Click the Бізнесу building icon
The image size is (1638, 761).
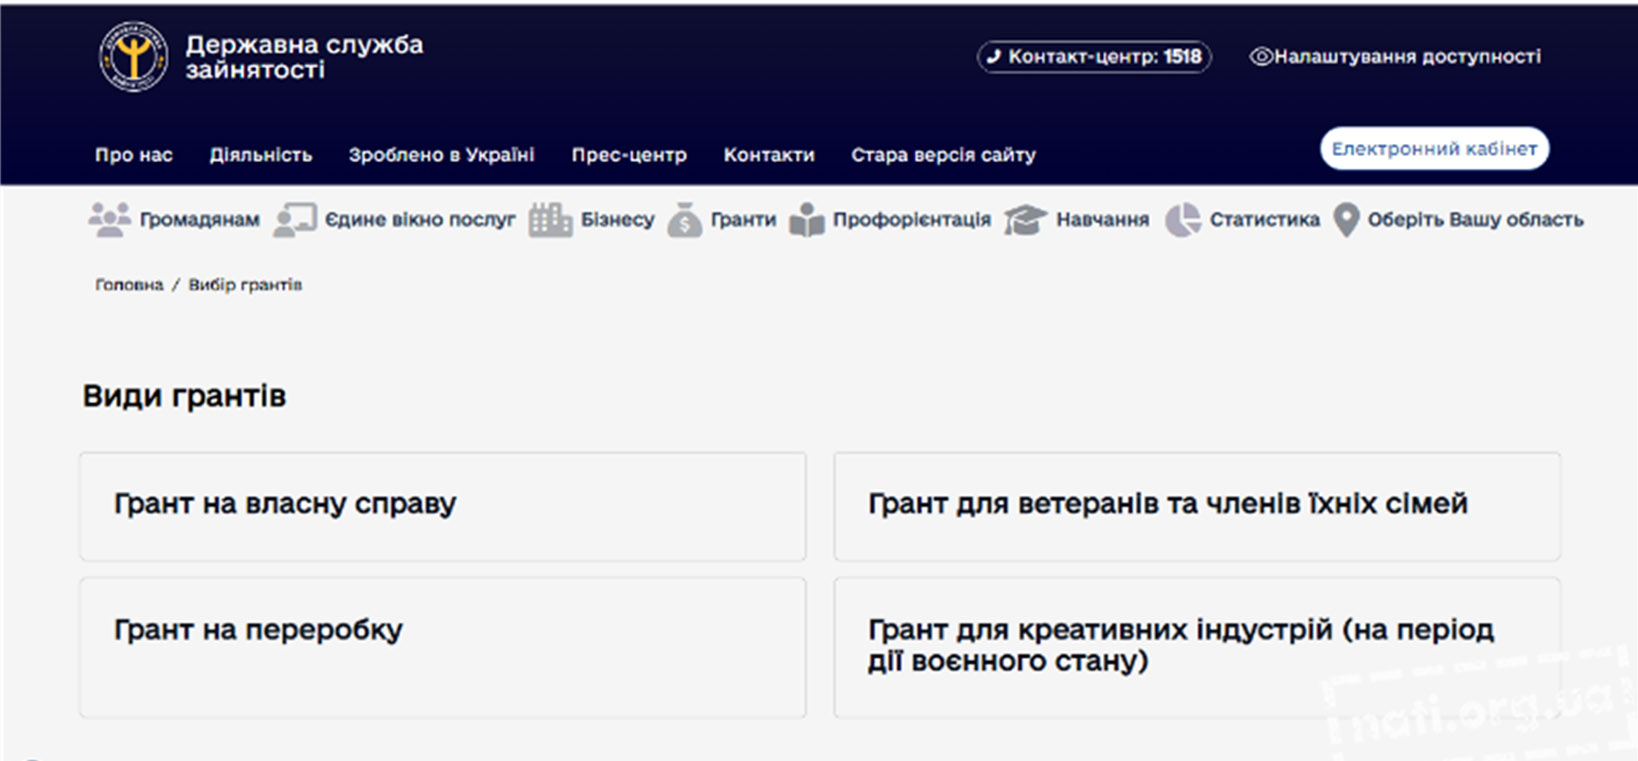[x=550, y=220]
